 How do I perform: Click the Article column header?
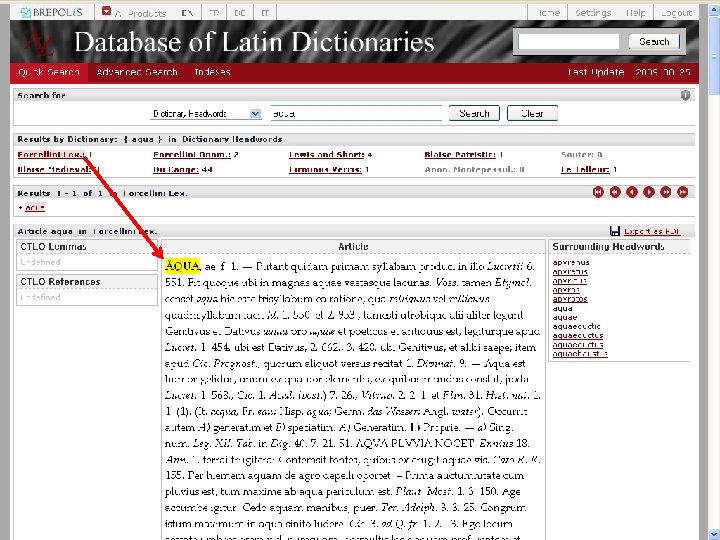click(353, 247)
